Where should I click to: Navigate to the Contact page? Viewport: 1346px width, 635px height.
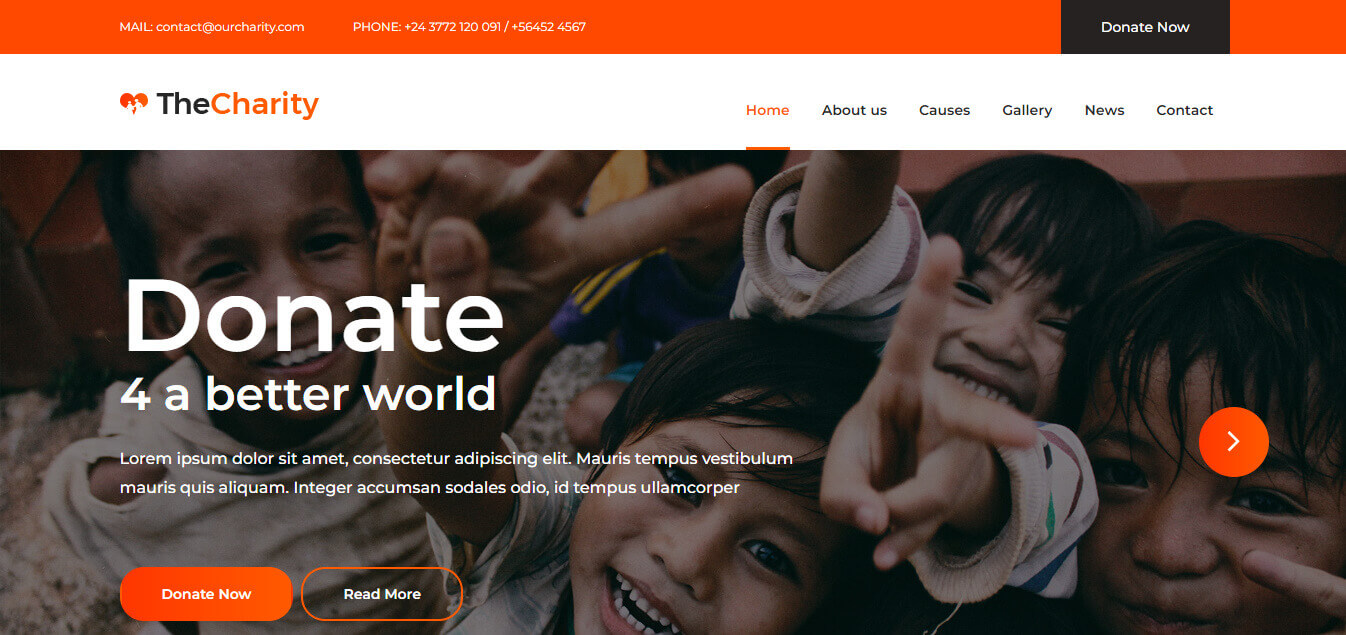coord(1184,110)
